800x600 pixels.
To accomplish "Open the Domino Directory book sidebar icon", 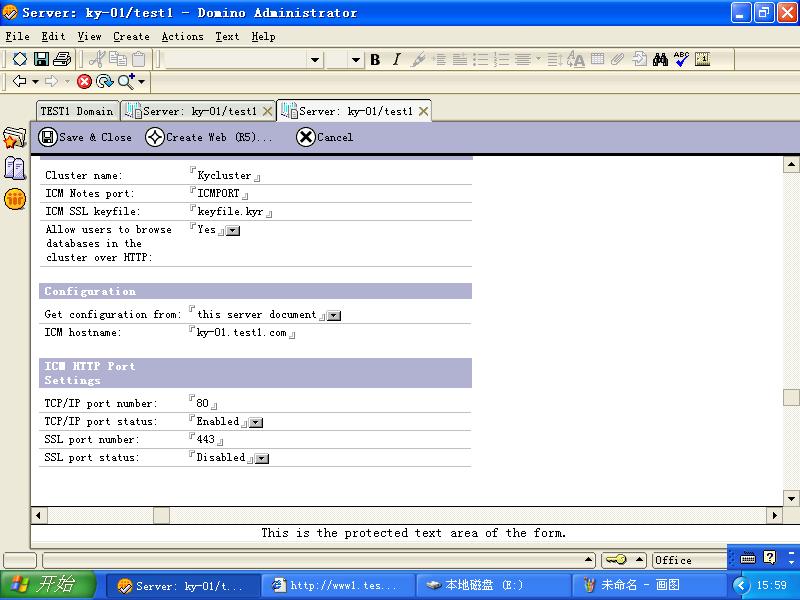I will pyautogui.click(x=14, y=168).
